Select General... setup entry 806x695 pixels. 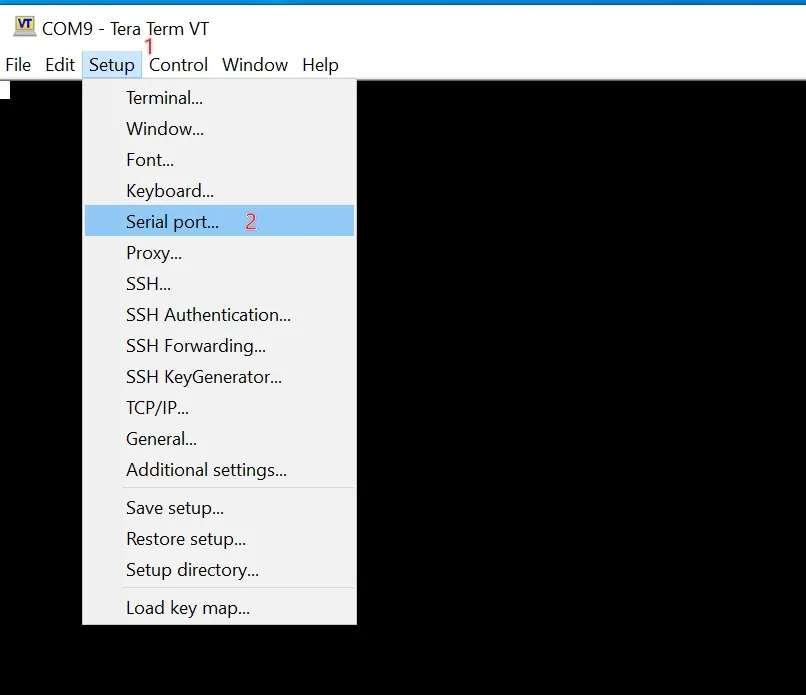pos(219,438)
